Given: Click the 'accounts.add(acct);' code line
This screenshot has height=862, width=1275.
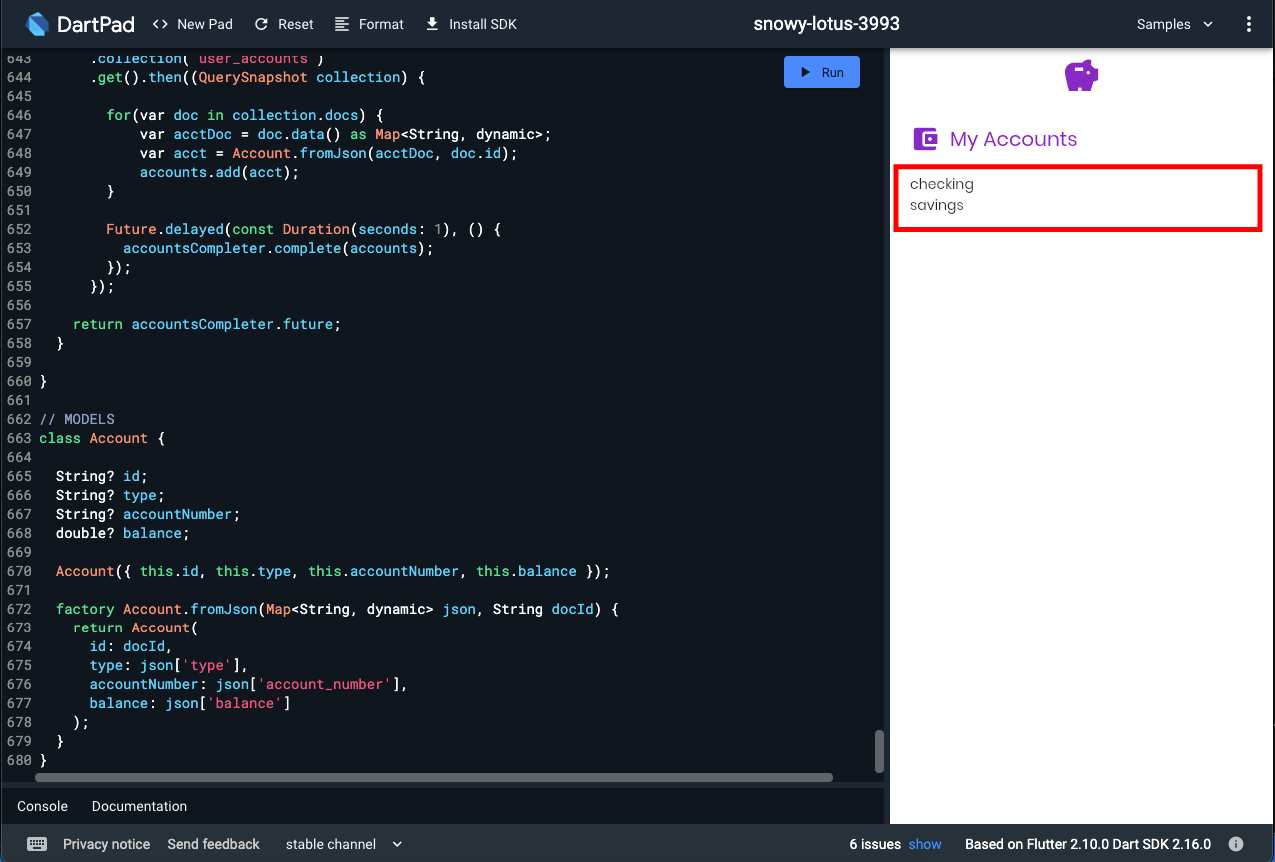Looking at the screenshot, I should [219, 172].
